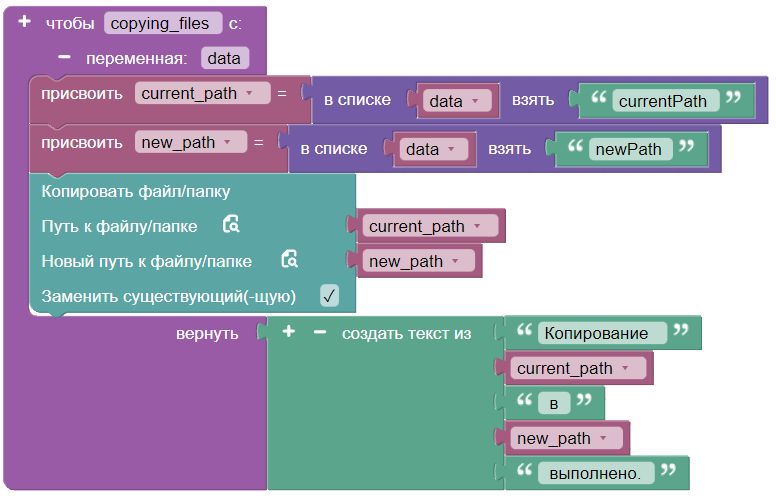Toggle the Заменить существующий(-щую) checkbox
The image size is (776, 500).
pos(329,296)
